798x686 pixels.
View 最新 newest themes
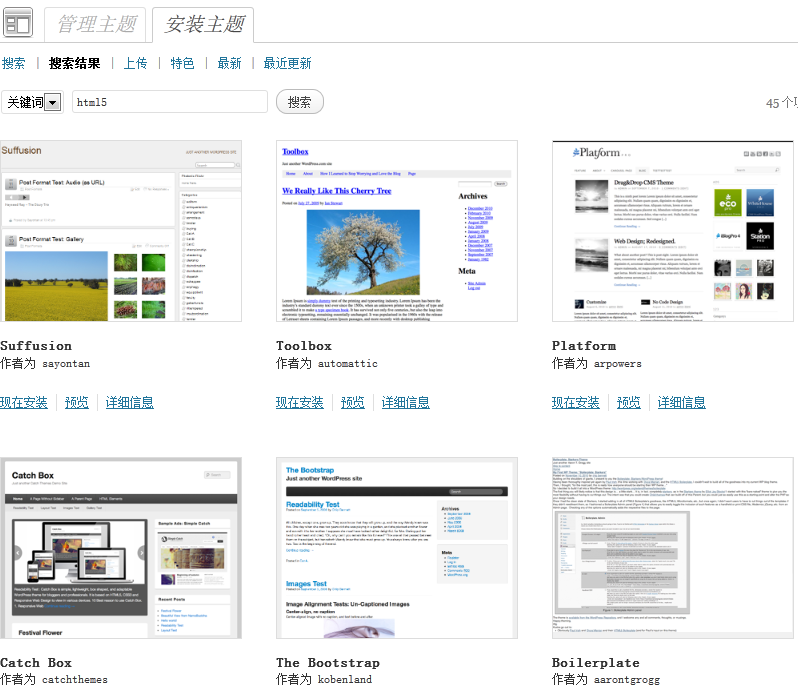pyautogui.click(x=229, y=63)
